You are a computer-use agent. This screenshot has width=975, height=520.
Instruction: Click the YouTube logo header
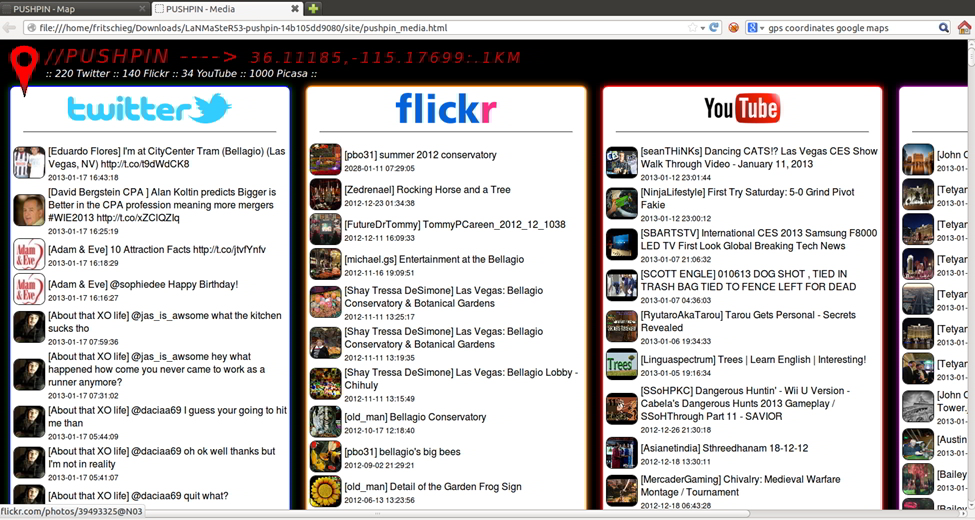coord(742,108)
